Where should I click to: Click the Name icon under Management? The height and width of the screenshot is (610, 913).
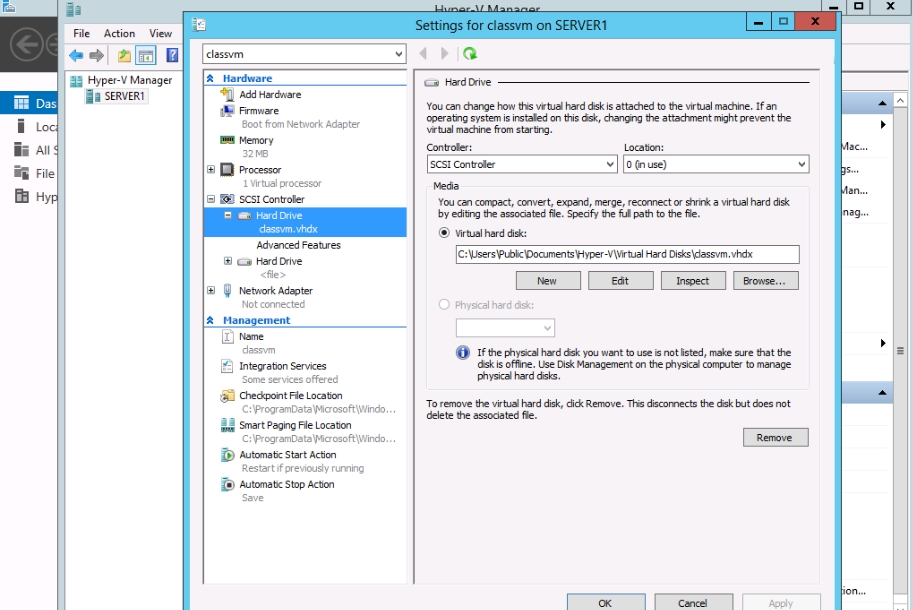[228, 336]
